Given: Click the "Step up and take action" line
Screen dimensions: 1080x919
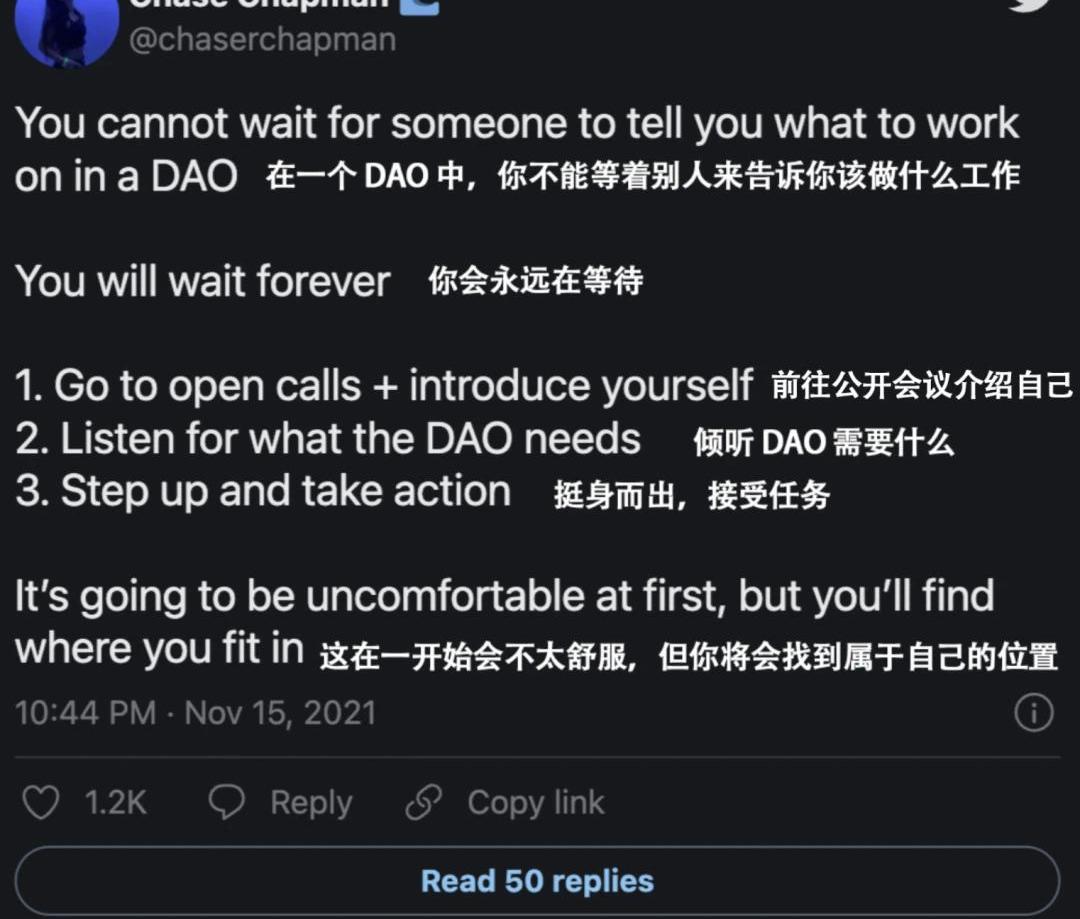Looking at the screenshot, I should 263,491.
